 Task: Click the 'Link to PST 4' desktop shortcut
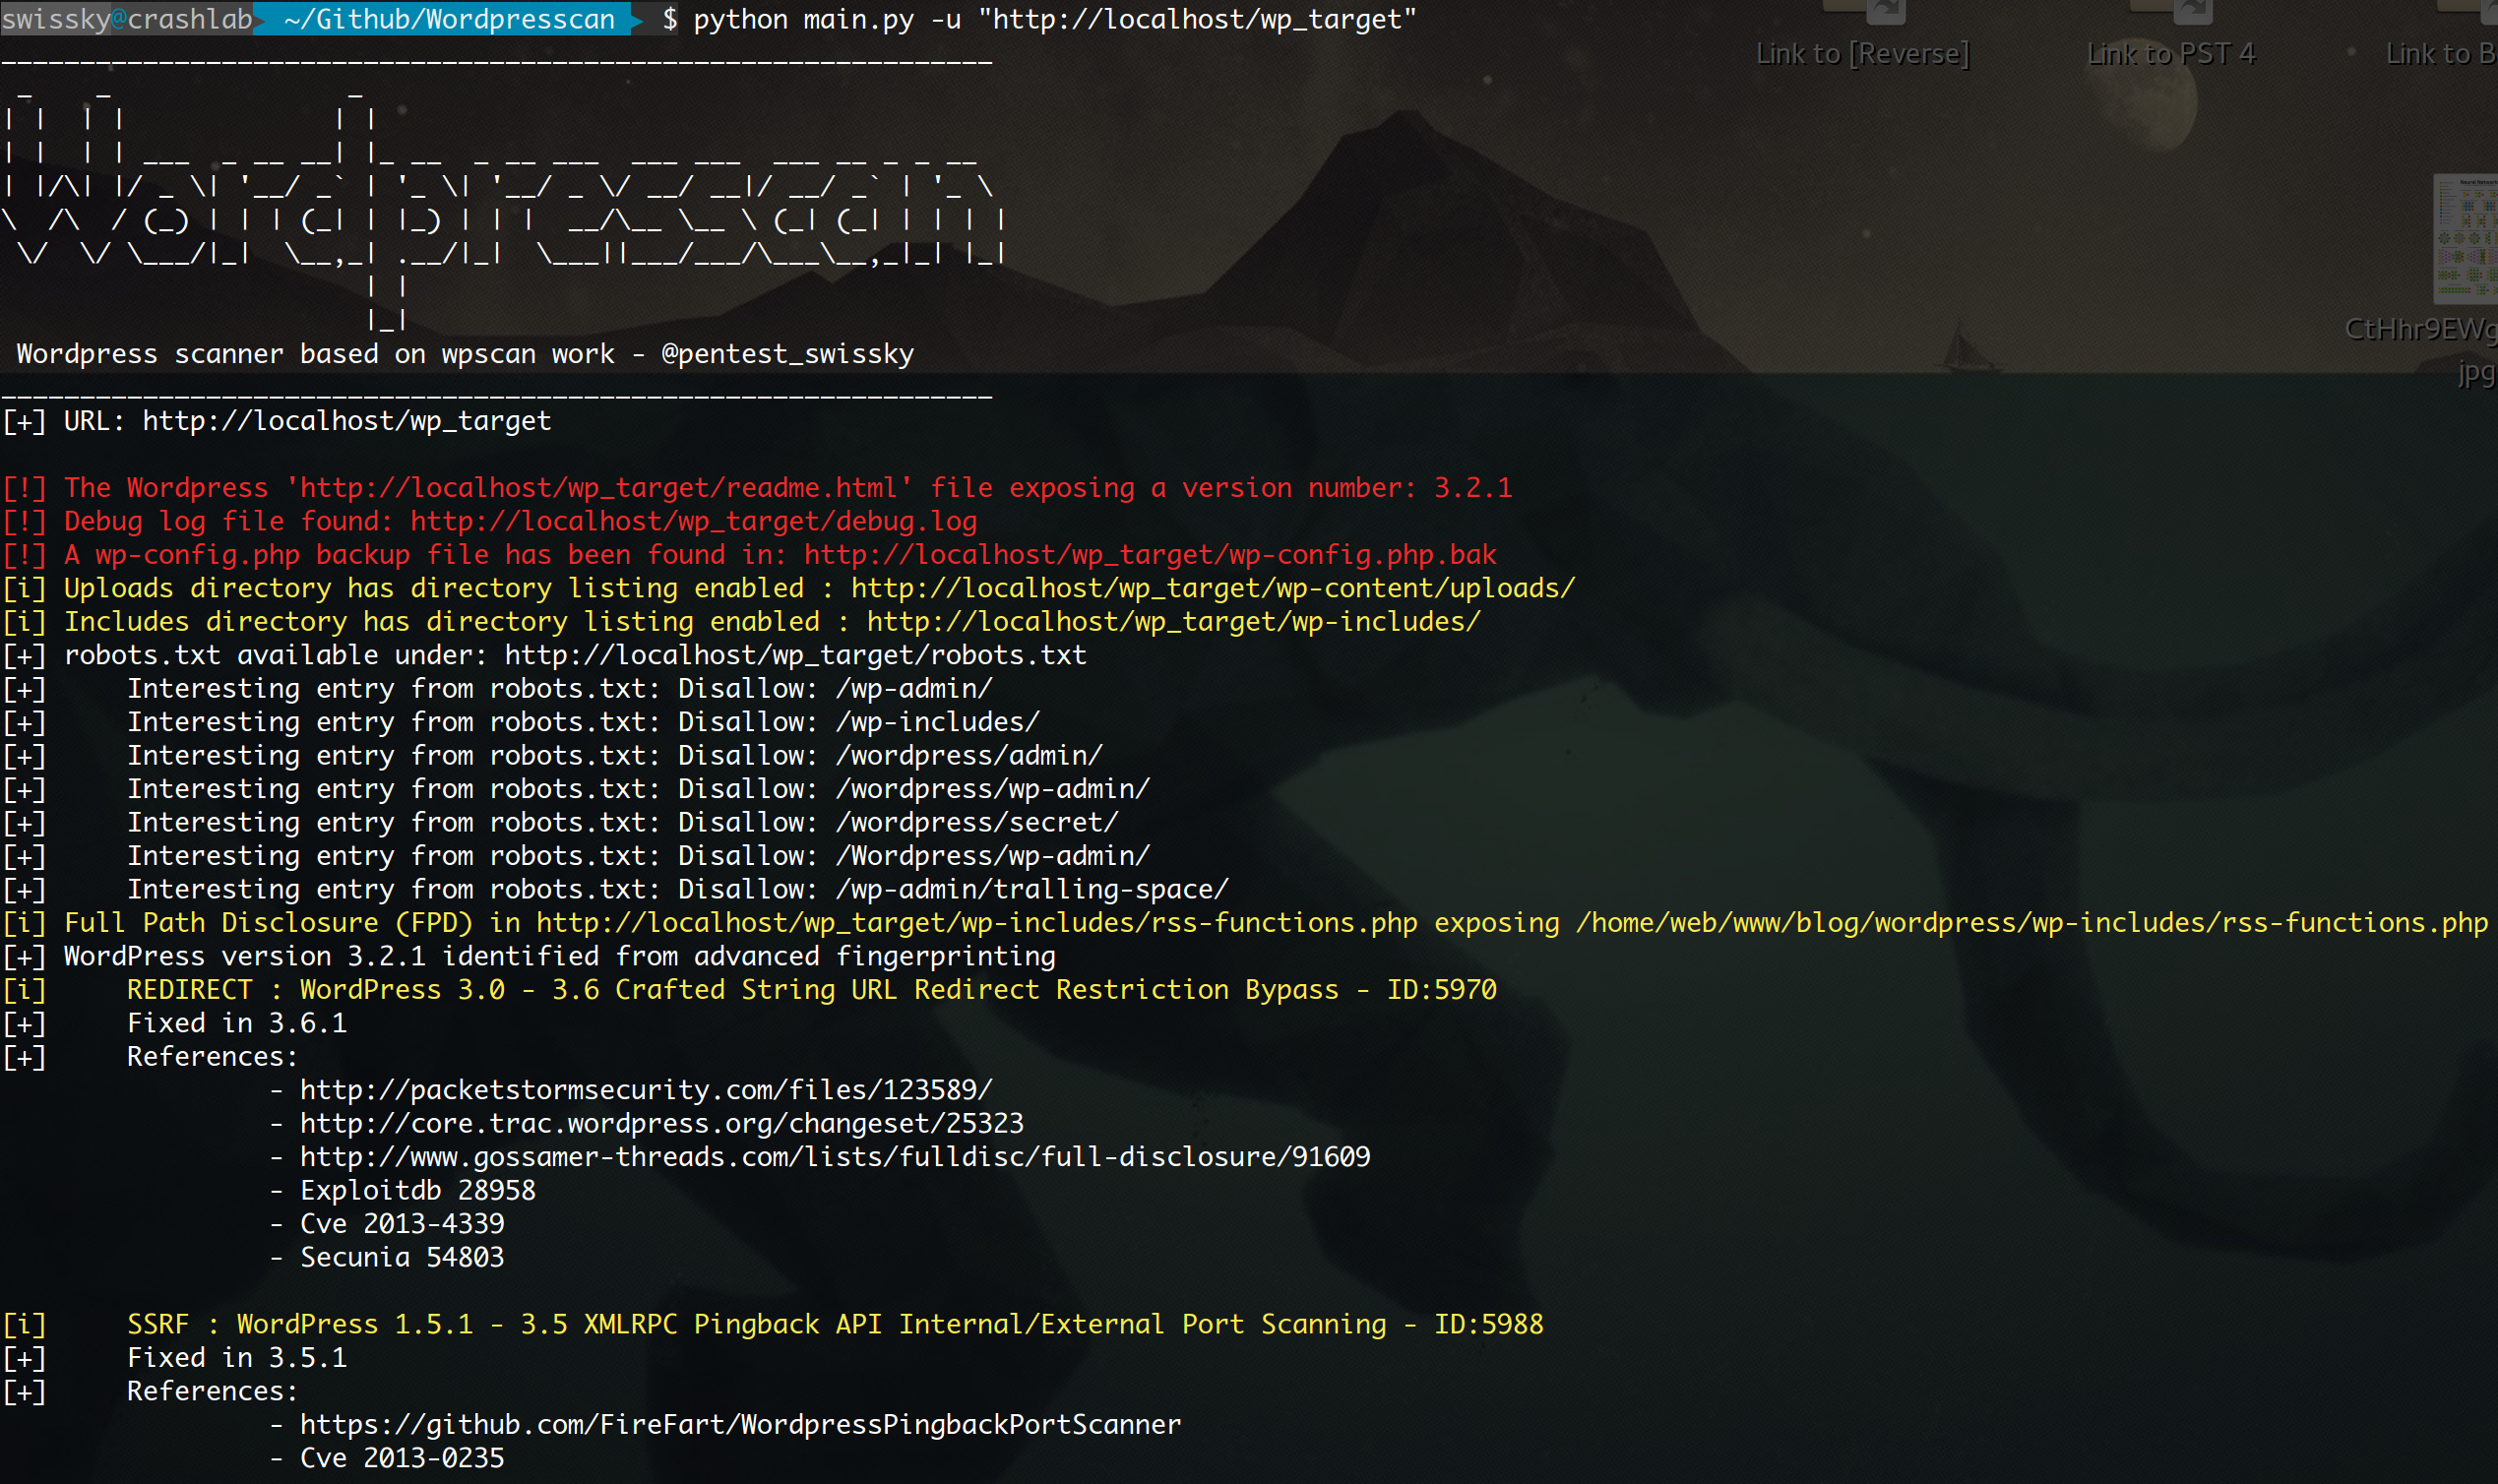2170,53
